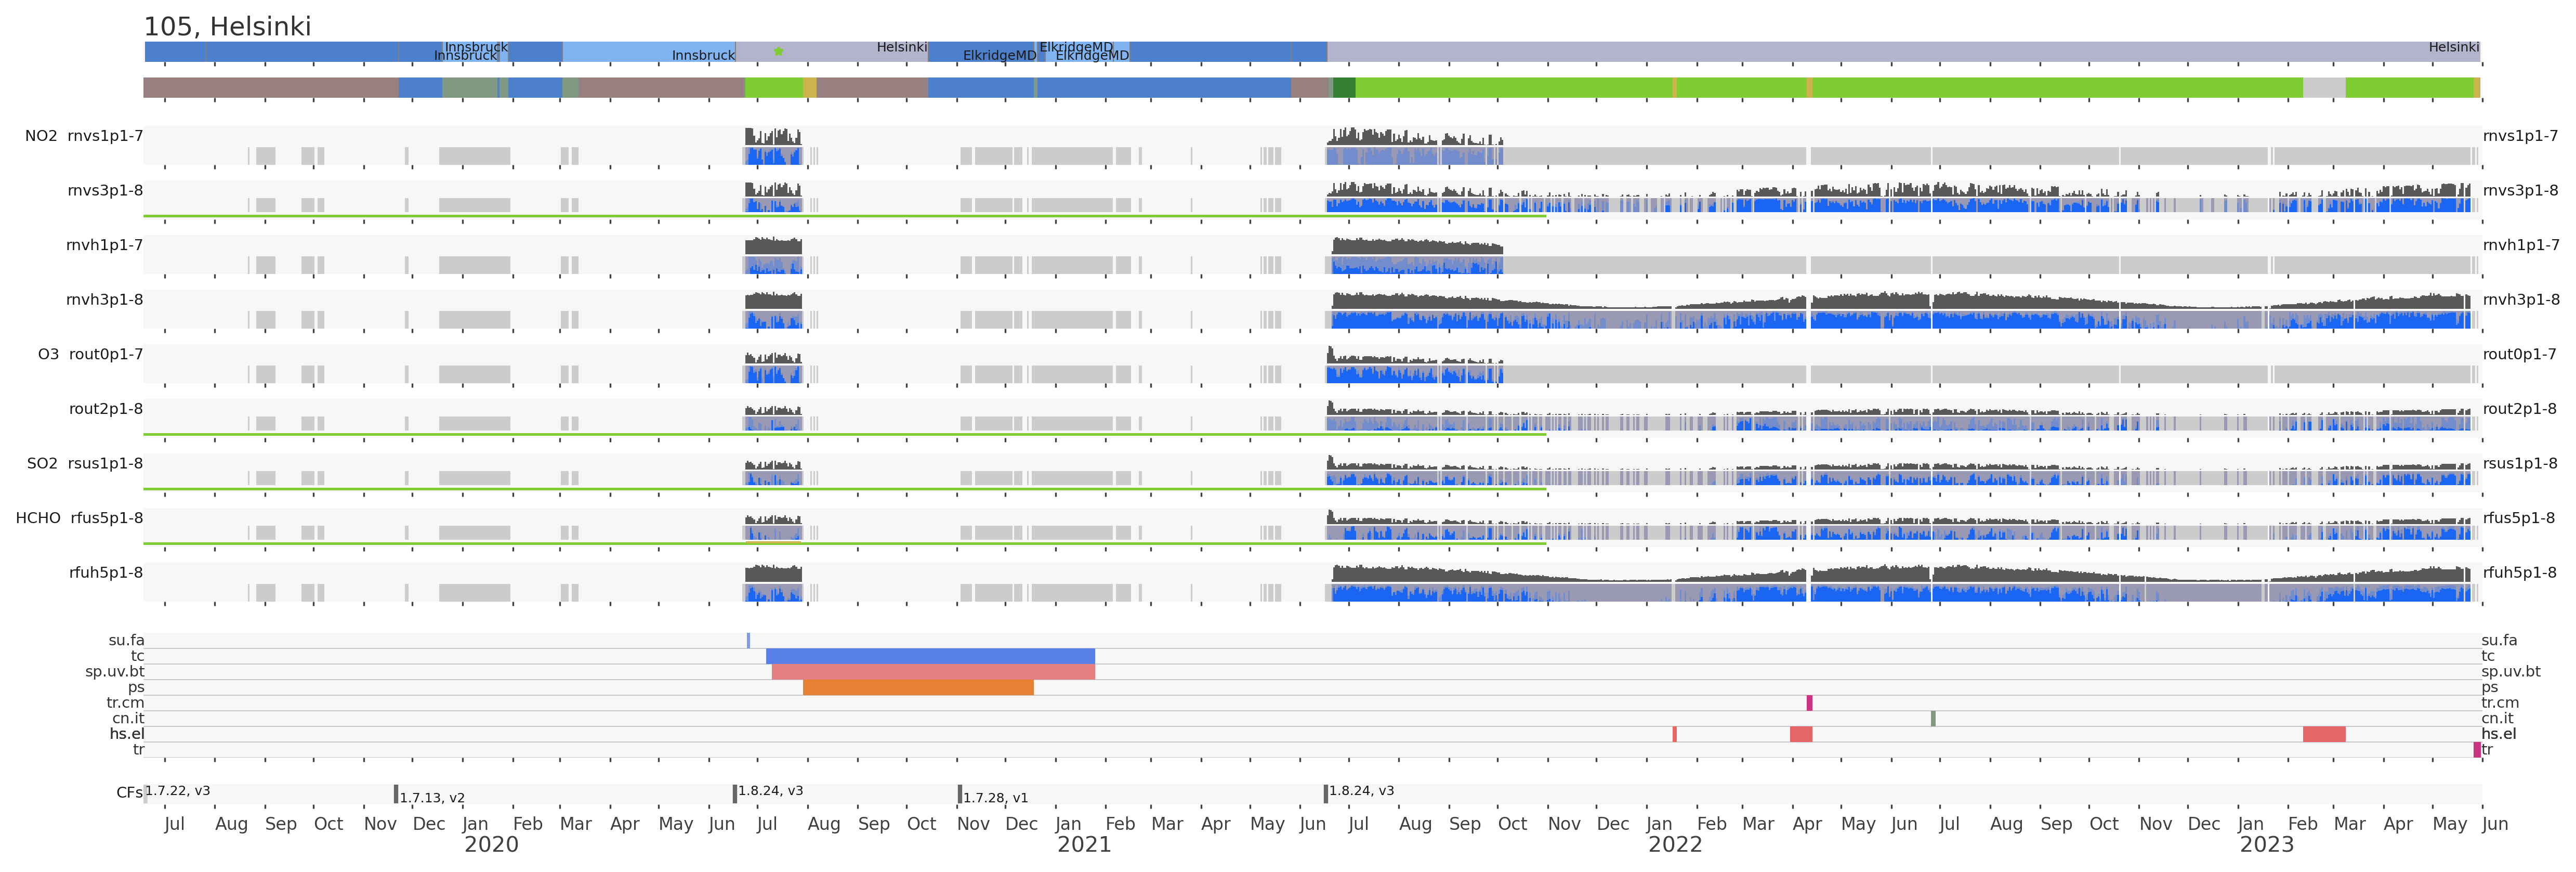This screenshot has height=872, width=2576.
Task: Click the CF marker labeled 1.7.13, v2
Action: [396, 794]
